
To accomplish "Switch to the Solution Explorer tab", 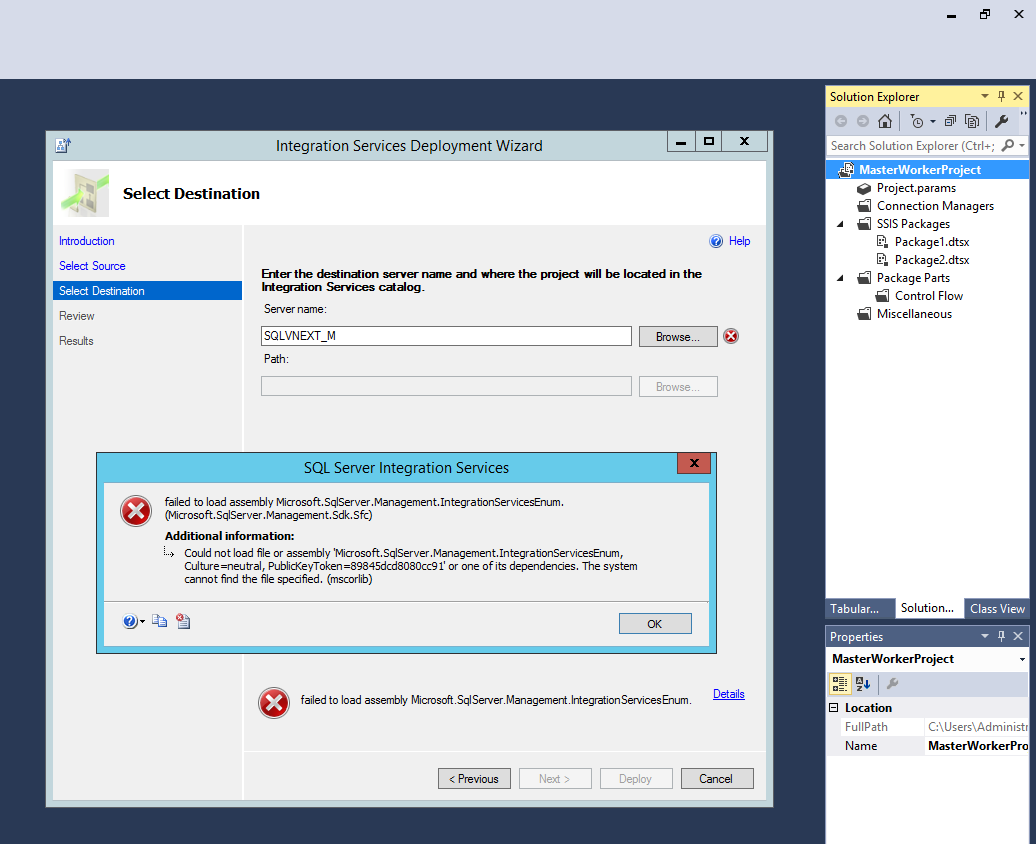I will [x=927, y=608].
